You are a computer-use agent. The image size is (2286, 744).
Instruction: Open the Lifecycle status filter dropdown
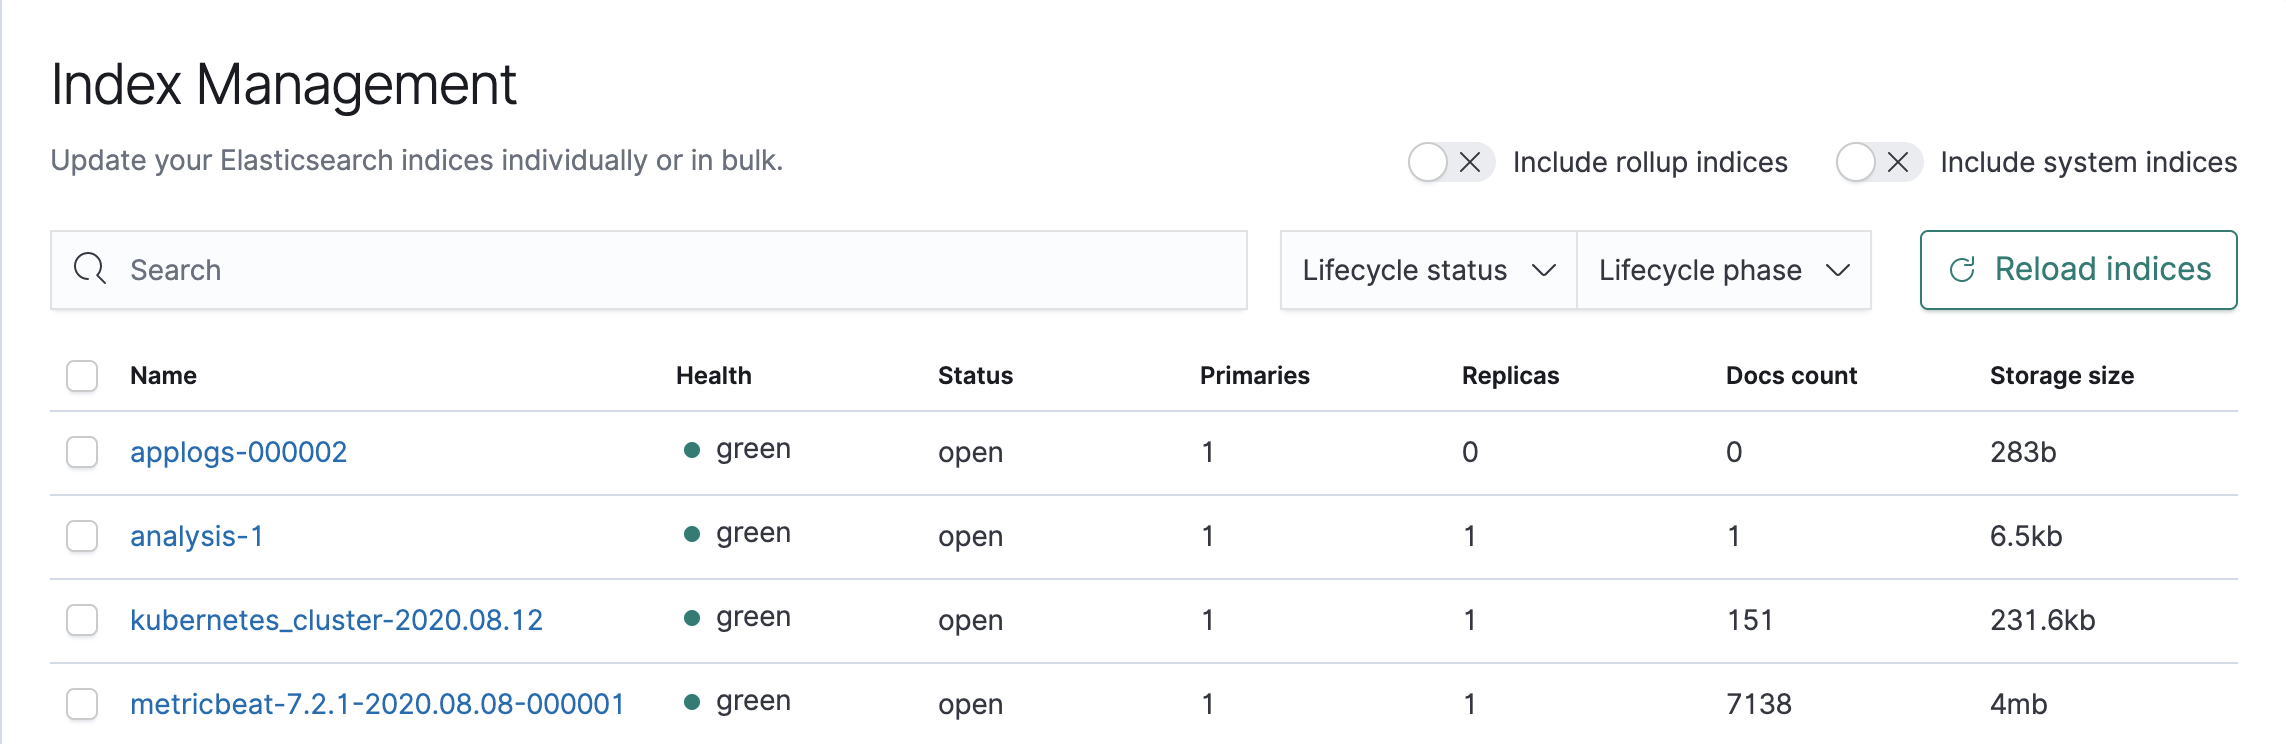click(x=1428, y=270)
